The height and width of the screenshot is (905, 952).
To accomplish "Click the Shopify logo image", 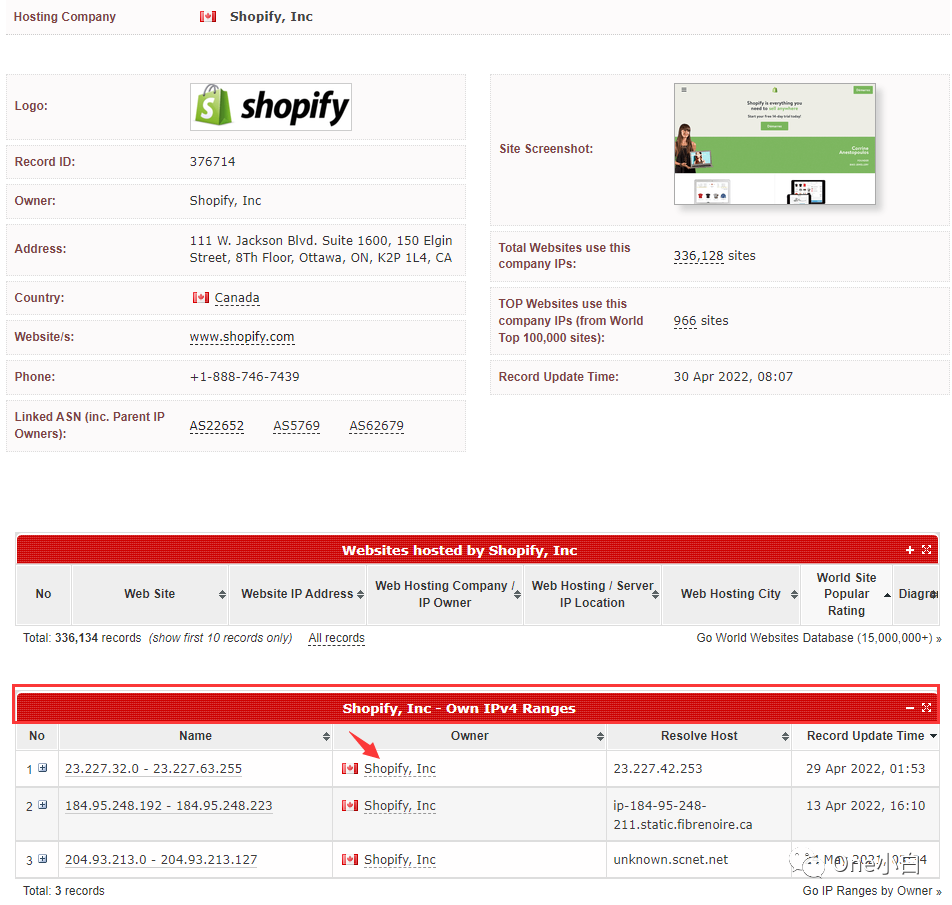I will point(271,107).
